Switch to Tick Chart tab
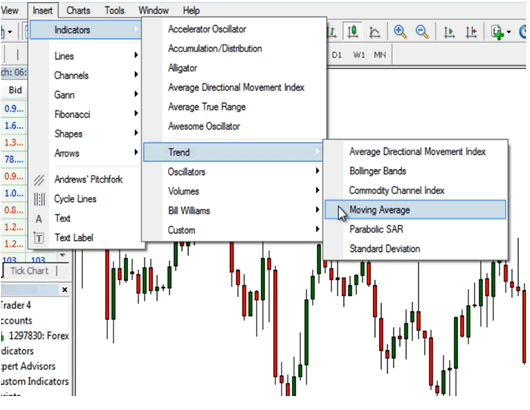 pos(29,271)
